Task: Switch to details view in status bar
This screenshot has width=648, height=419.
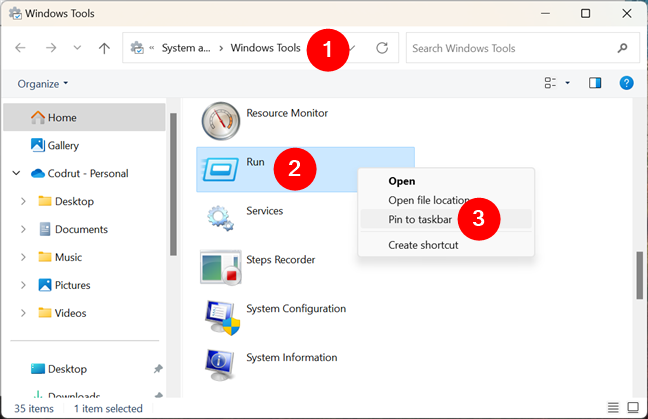Action: (613, 408)
